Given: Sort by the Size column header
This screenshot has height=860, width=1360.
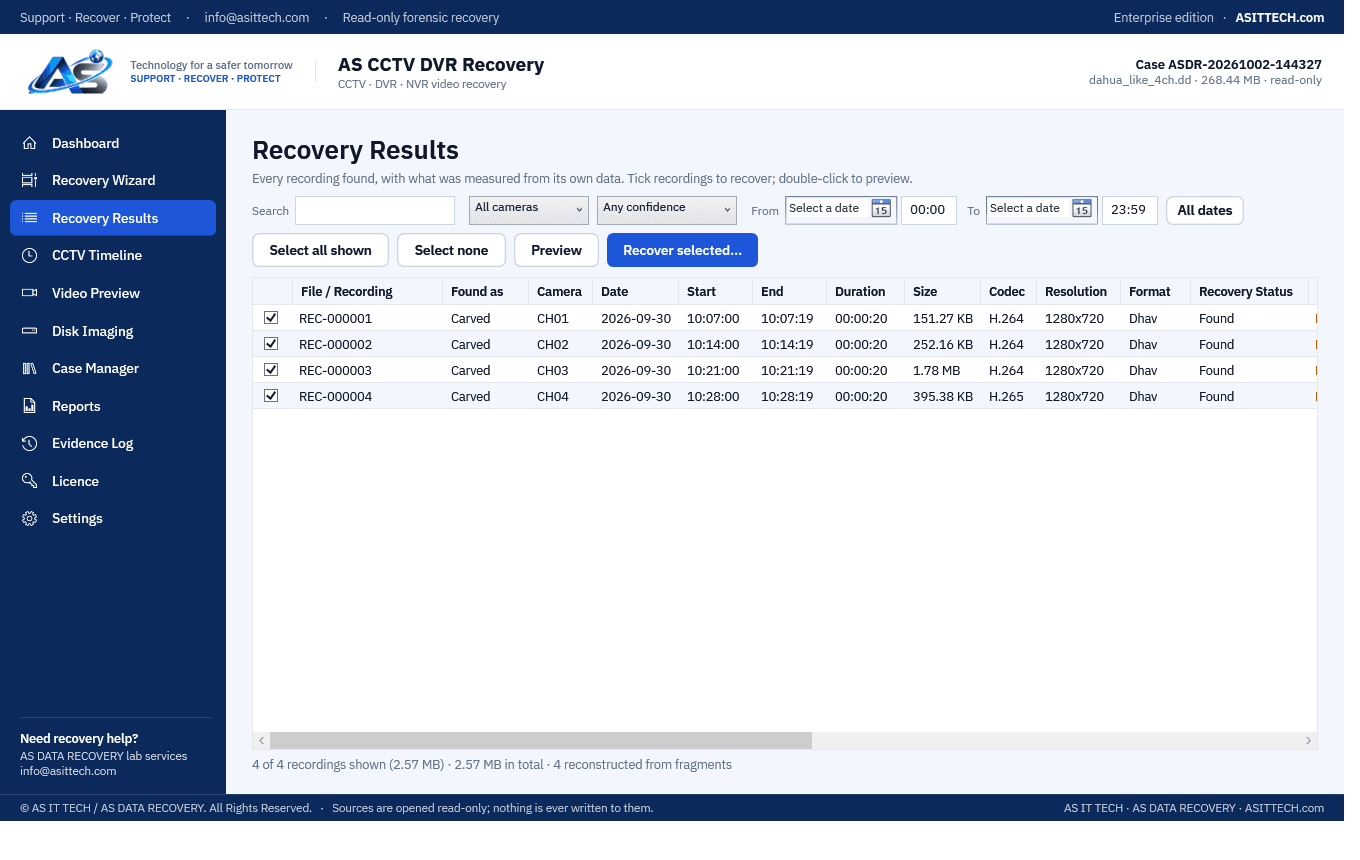Looking at the screenshot, I should [943, 291].
